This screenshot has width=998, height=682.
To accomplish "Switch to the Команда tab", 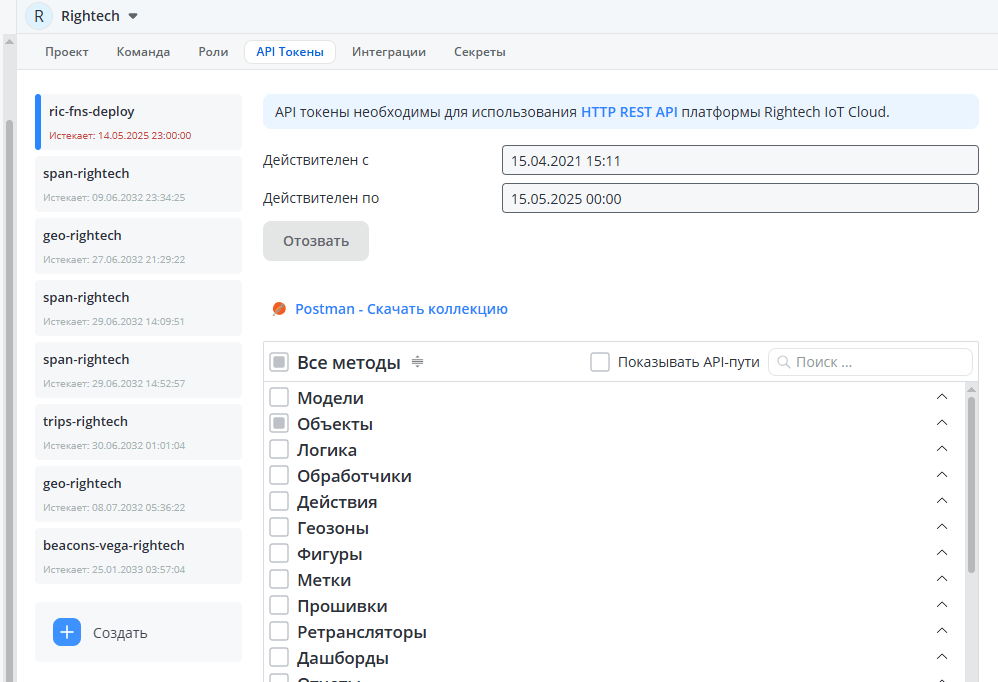I will coord(143,52).
